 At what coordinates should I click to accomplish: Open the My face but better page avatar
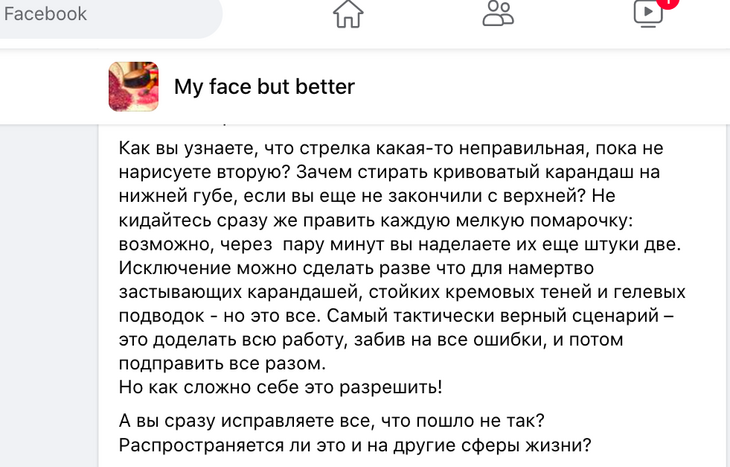(133, 86)
